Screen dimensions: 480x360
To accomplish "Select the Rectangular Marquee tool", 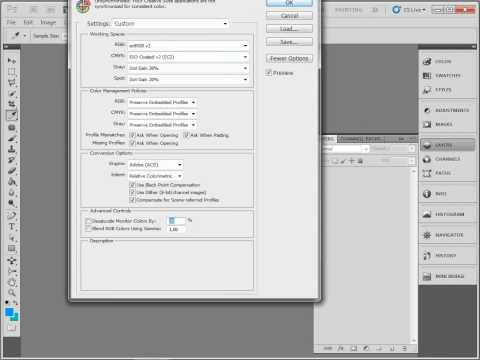I will (x=12, y=72).
